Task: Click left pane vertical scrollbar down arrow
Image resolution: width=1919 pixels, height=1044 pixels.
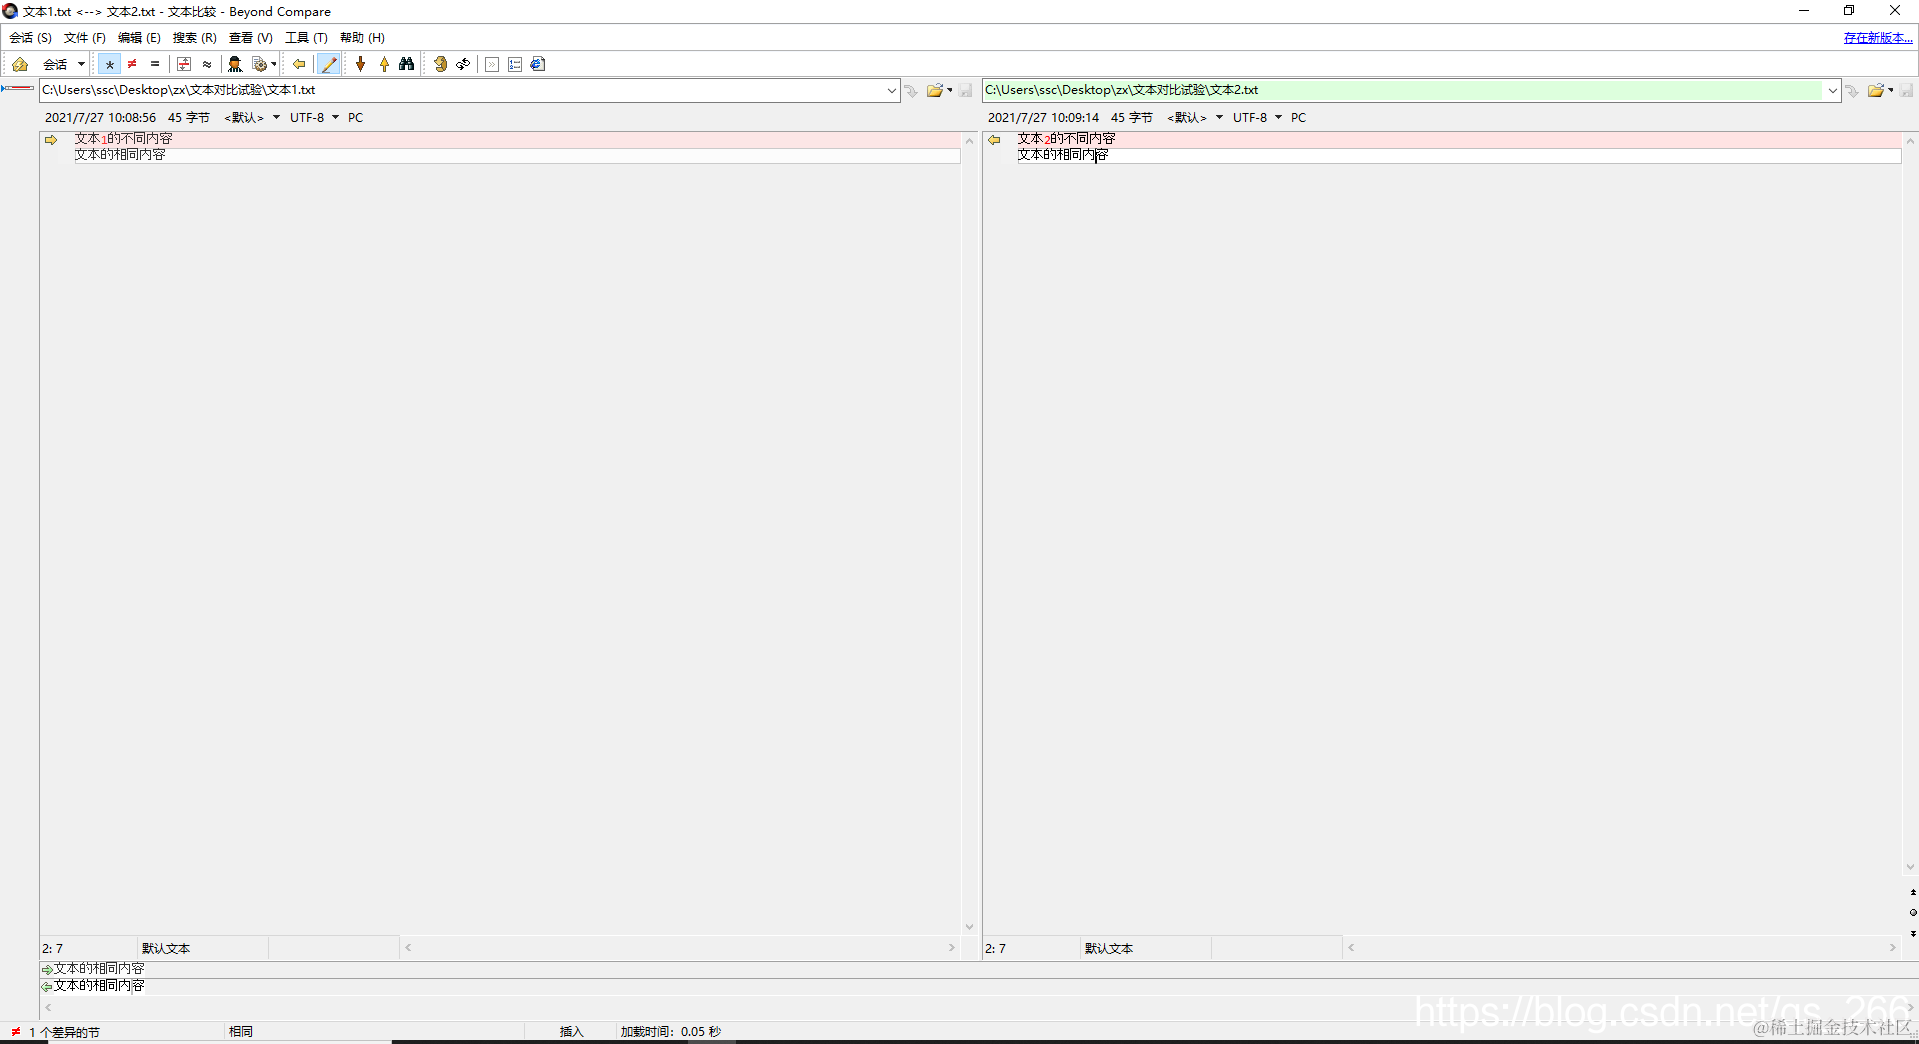Action: 968,927
